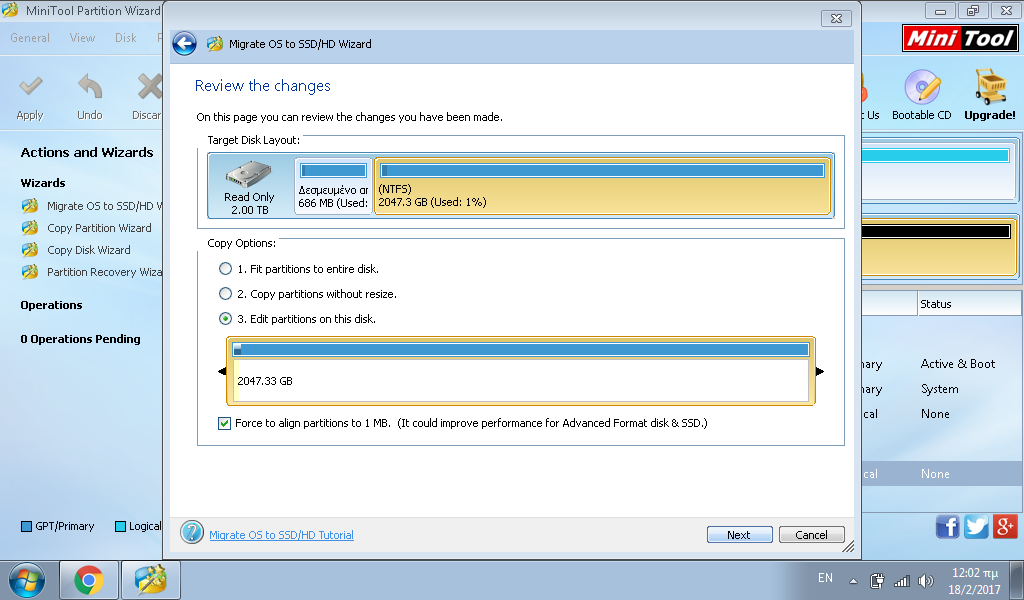This screenshot has height=600, width=1024.
Task: Restore down the MiniTool main window
Action: pyautogui.click(x=973, y=11)
